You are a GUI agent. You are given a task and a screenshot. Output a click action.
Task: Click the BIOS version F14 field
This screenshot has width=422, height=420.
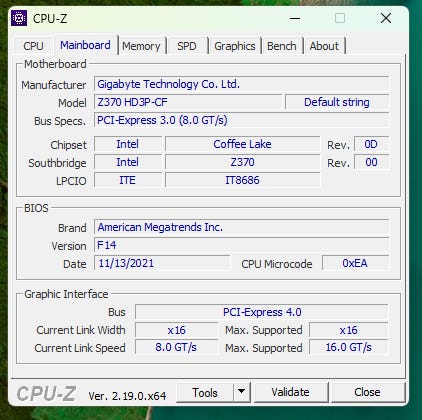(241, 245)
